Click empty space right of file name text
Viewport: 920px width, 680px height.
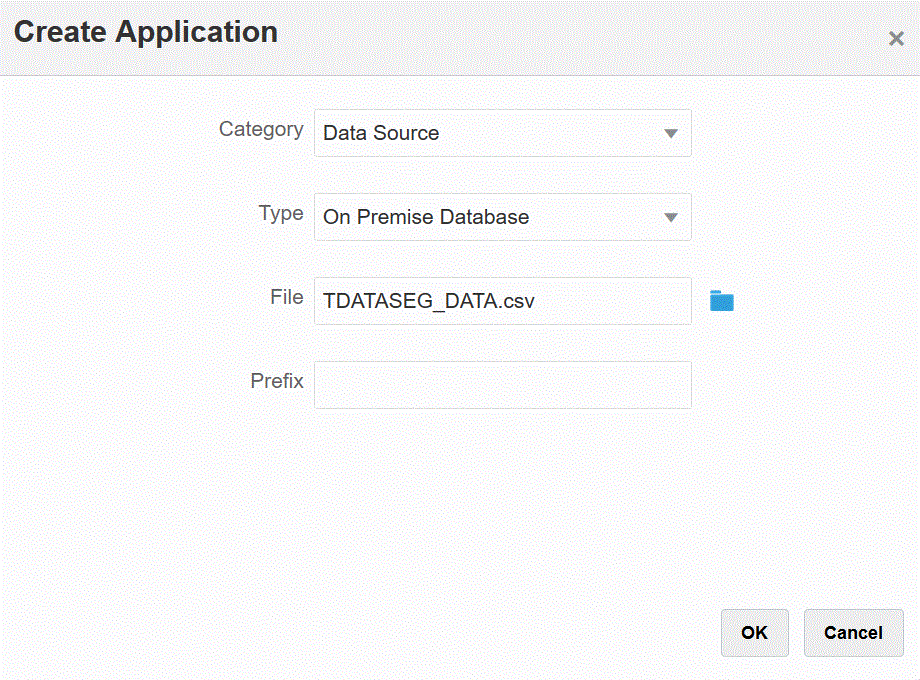coord(620,301)
